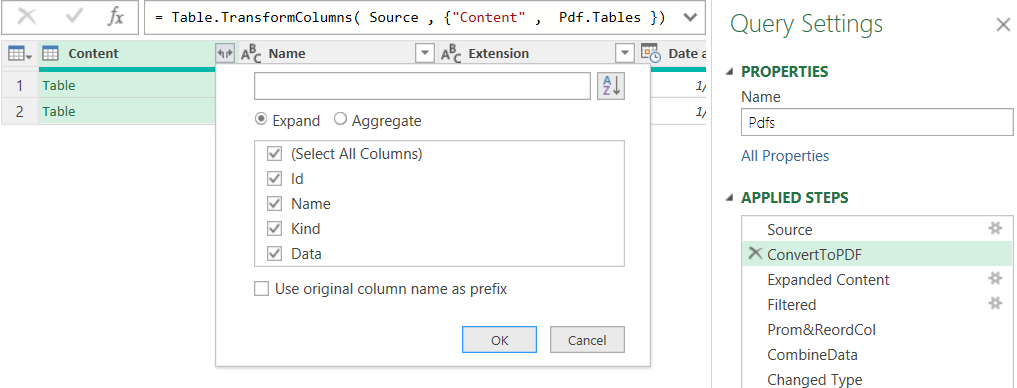Select the Expand radio button
Image resolution: width=1017 pixels, height=388 pixels.
261,120
